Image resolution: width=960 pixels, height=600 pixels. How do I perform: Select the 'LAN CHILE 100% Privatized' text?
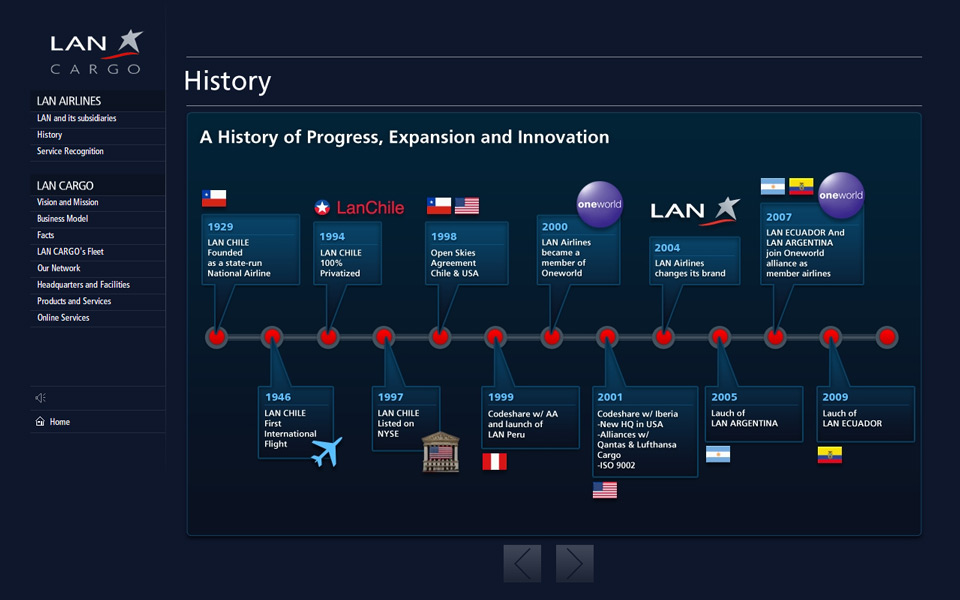[x=340, y=263]
